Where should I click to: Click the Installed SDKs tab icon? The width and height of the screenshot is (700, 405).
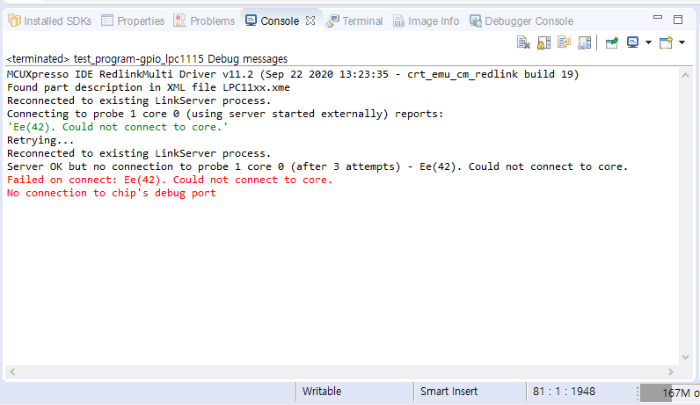(x=14, y=21)
